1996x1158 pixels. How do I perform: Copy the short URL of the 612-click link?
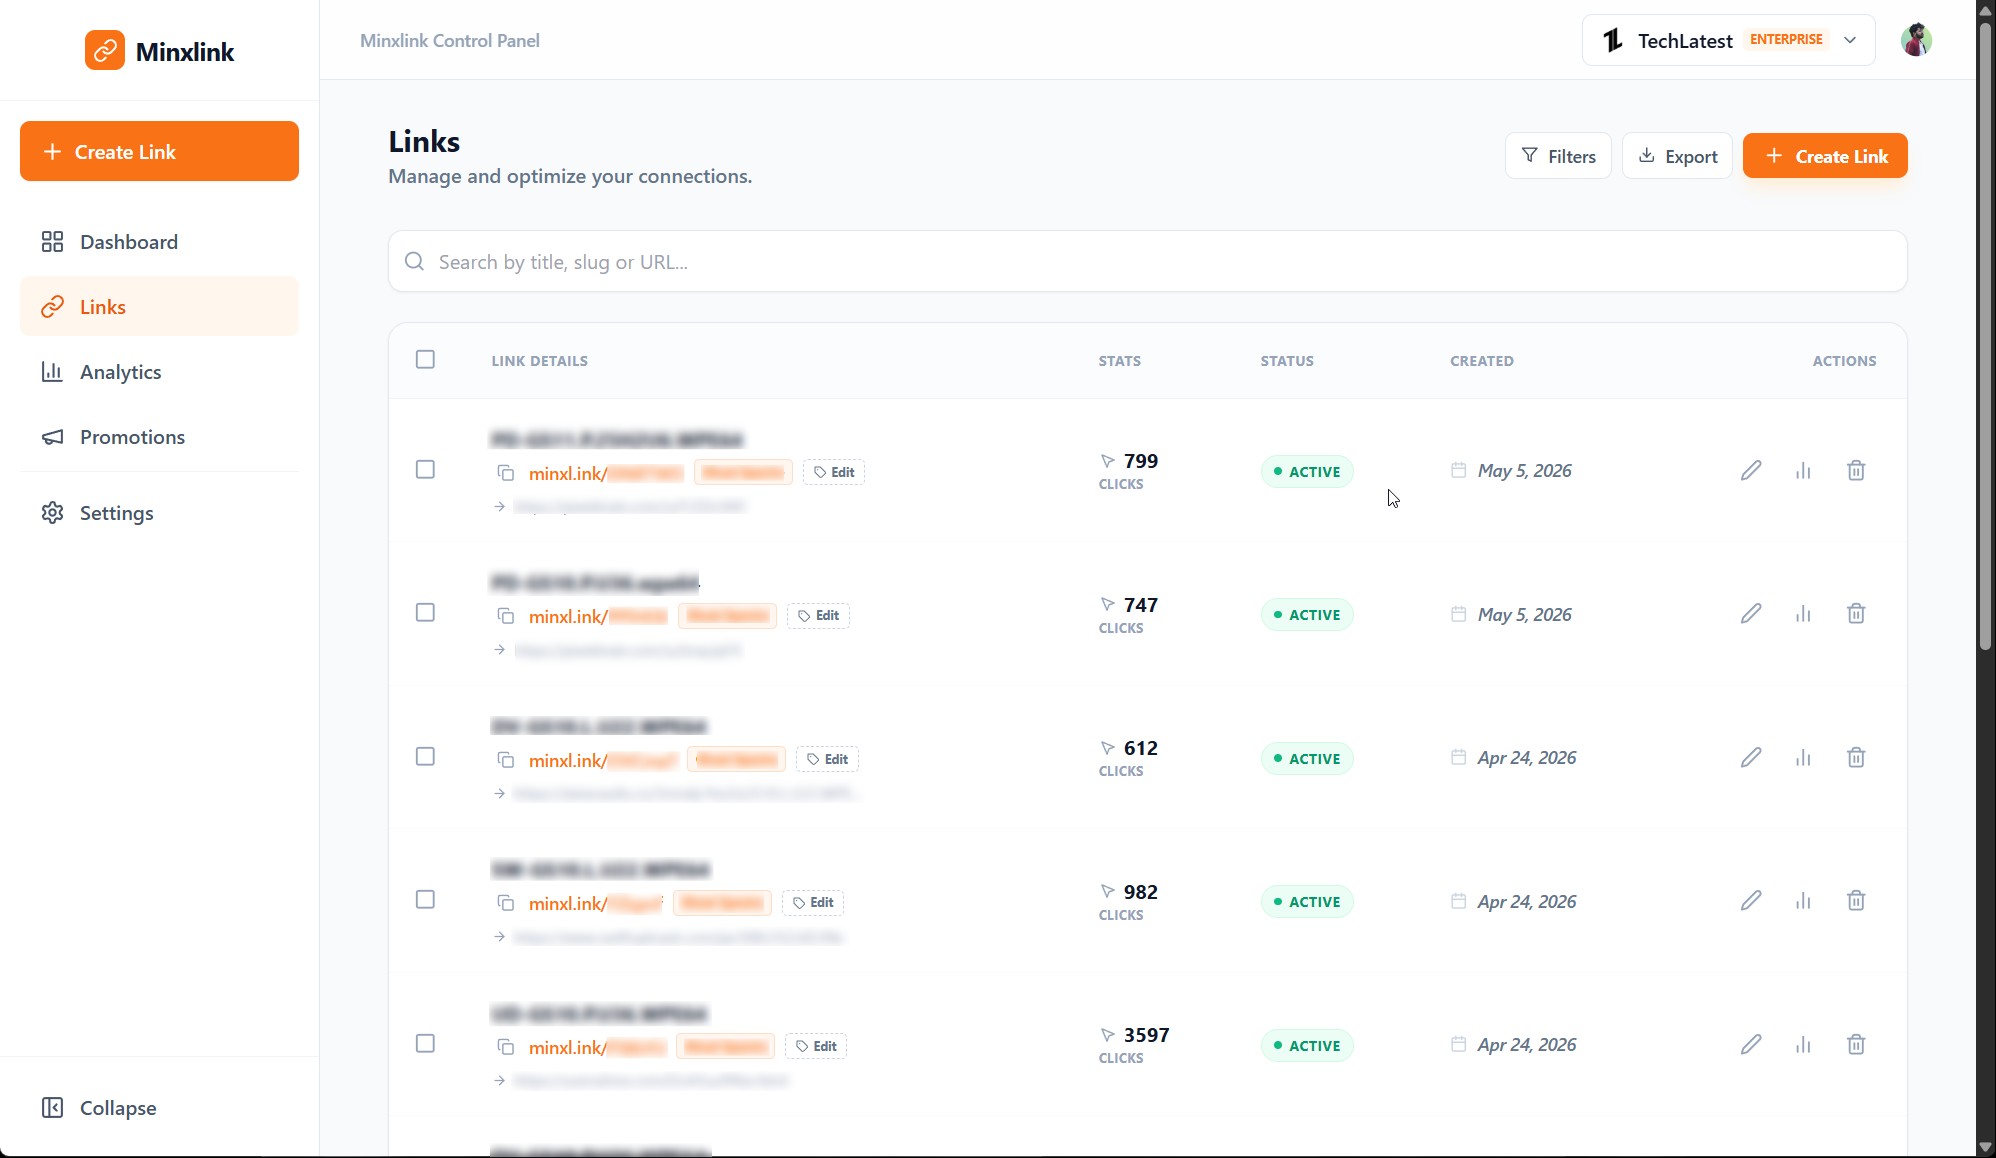click(506, 760)
